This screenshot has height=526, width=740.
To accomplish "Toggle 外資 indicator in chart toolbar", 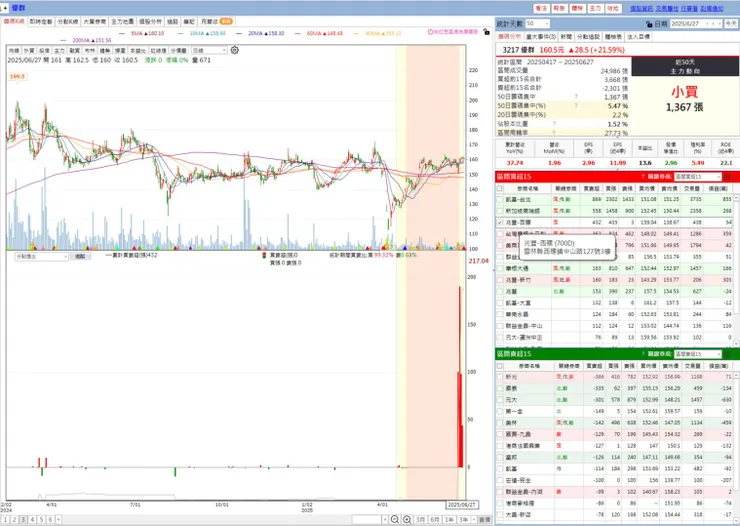I will point(29,50).
